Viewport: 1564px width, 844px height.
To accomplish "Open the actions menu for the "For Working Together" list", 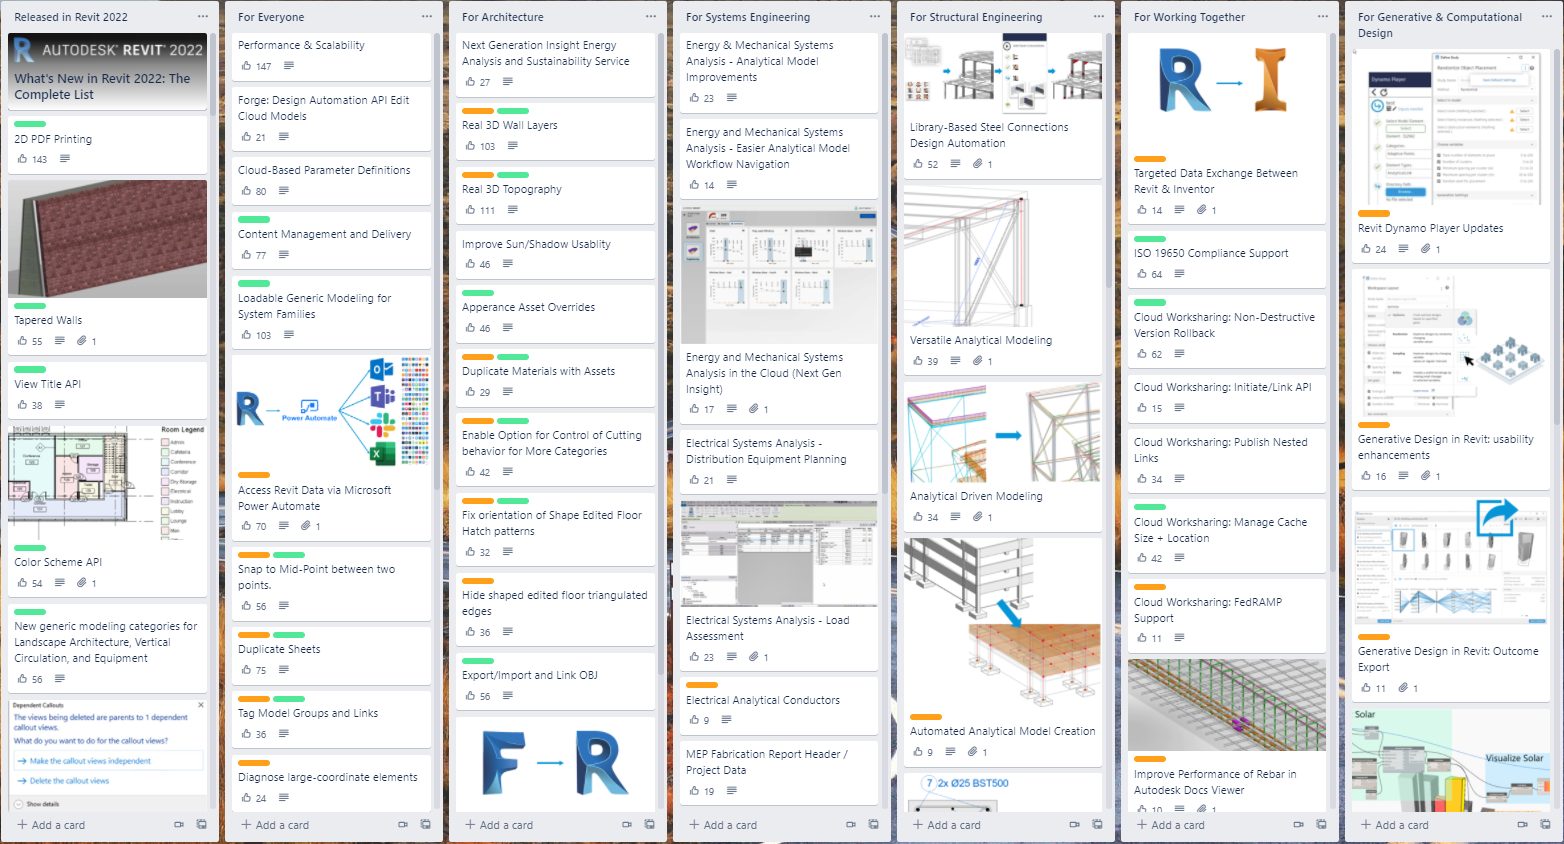I will 1322,16.
